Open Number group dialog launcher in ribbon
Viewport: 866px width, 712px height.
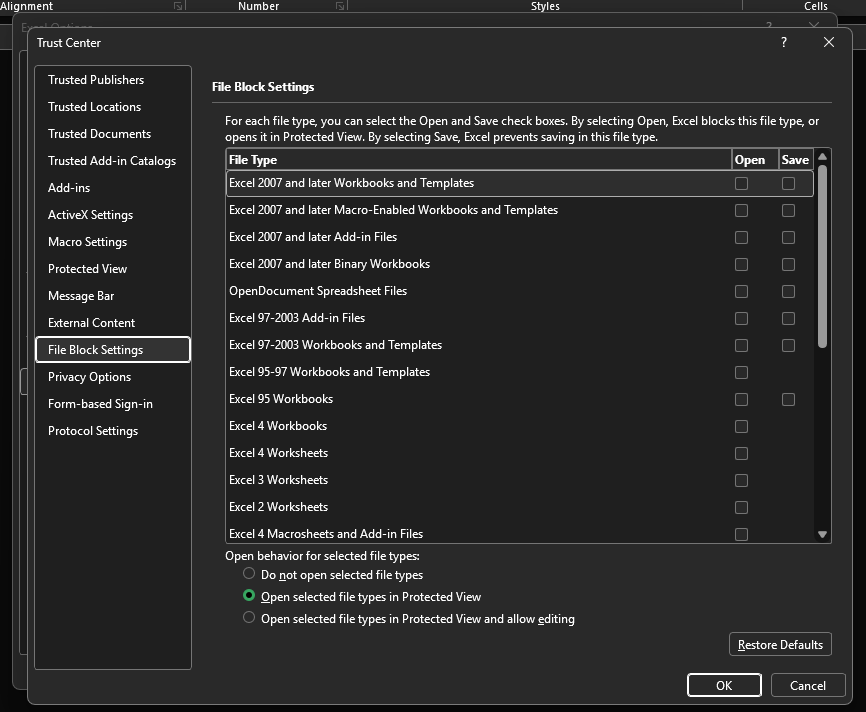coord(340,6)
